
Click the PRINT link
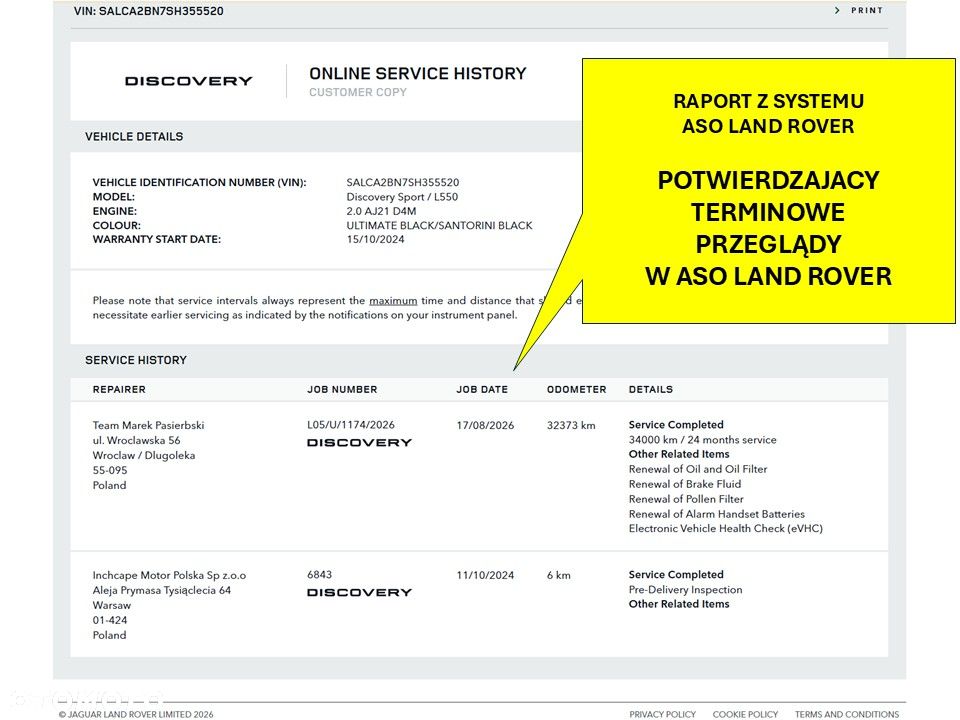pyautogui.click(x=867, y=10)
